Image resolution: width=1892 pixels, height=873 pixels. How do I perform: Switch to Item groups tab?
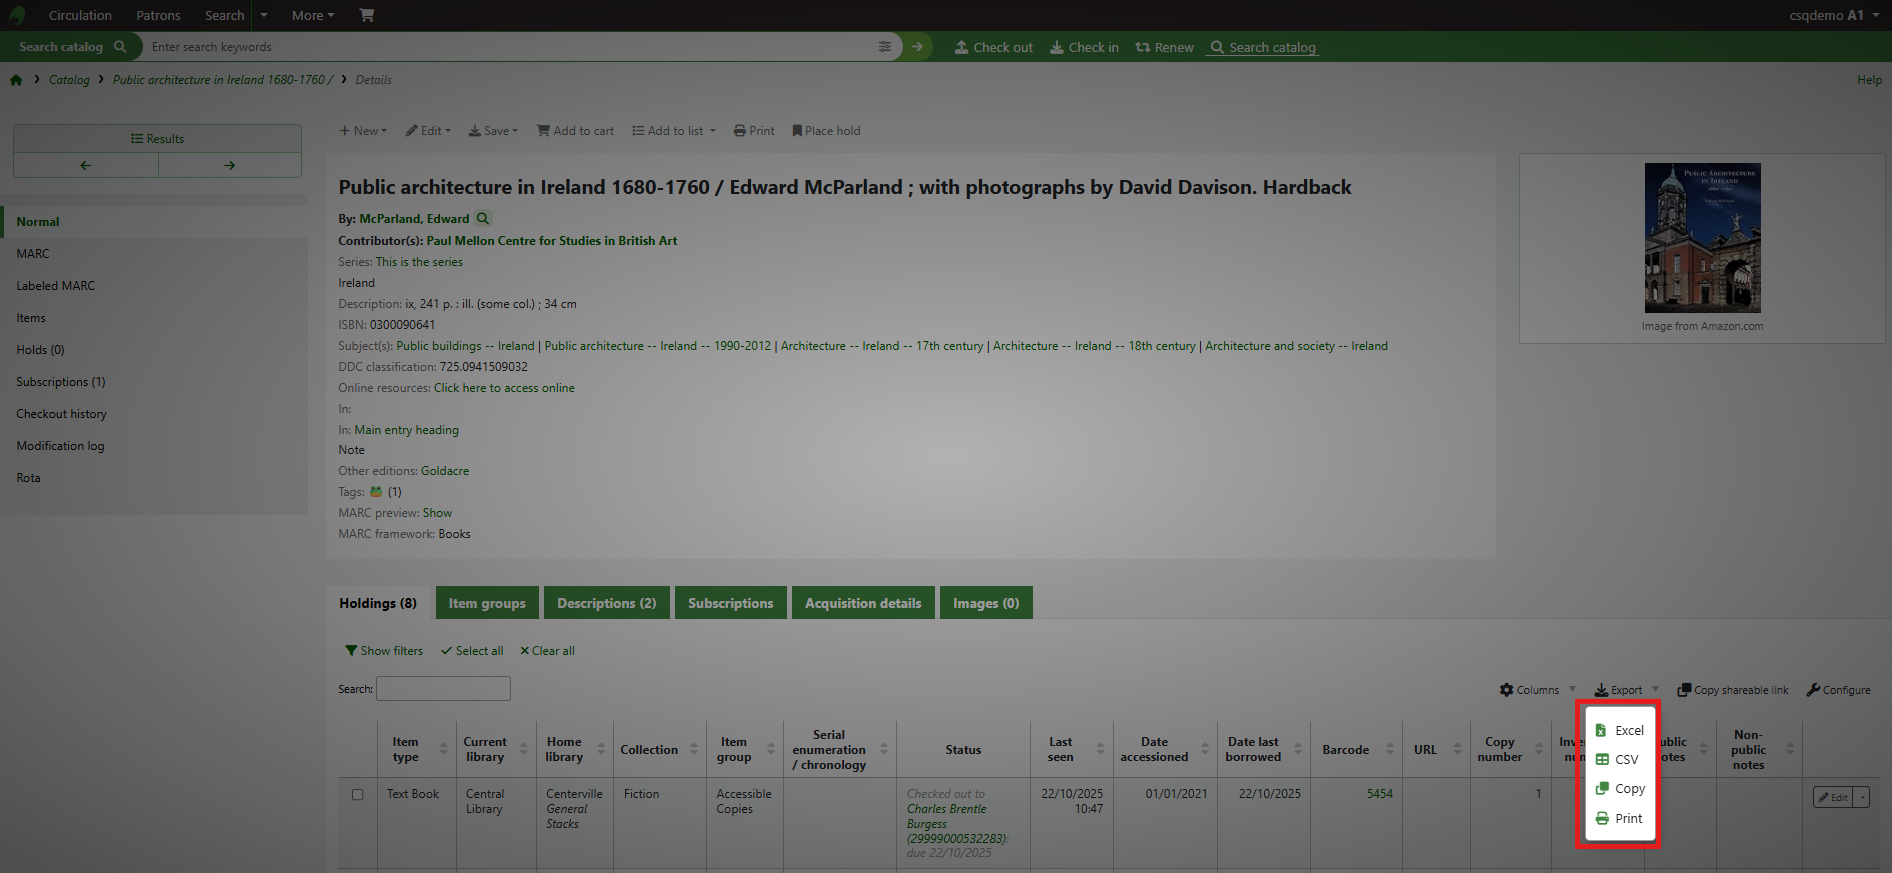point(487,603)
